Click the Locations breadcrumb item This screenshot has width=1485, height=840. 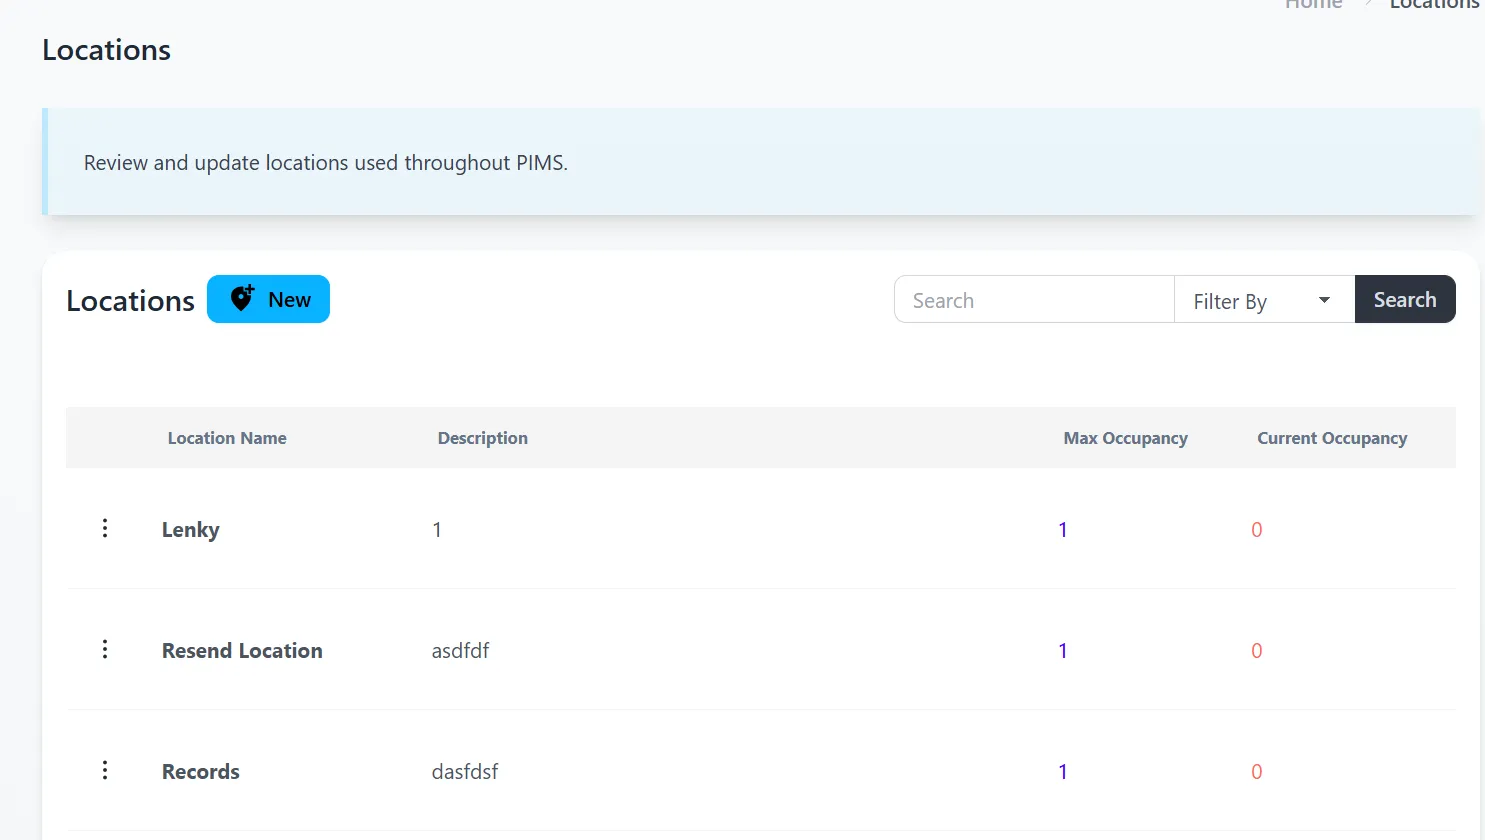pos(1434,5)
